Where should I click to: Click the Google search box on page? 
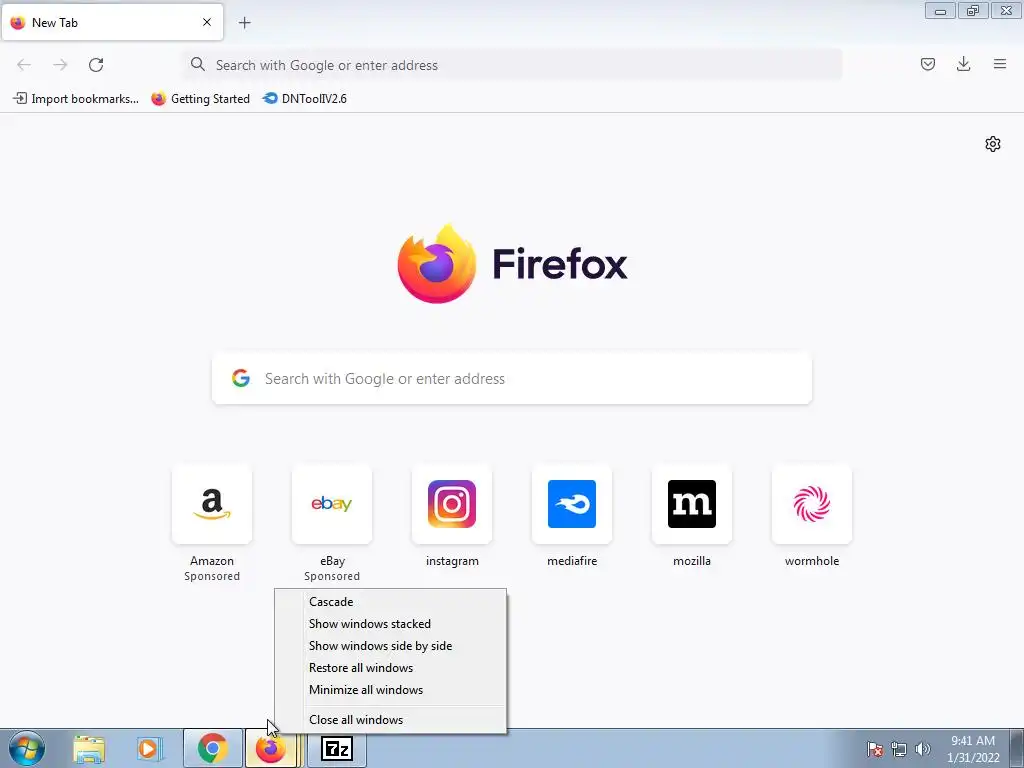pos(512,379)
